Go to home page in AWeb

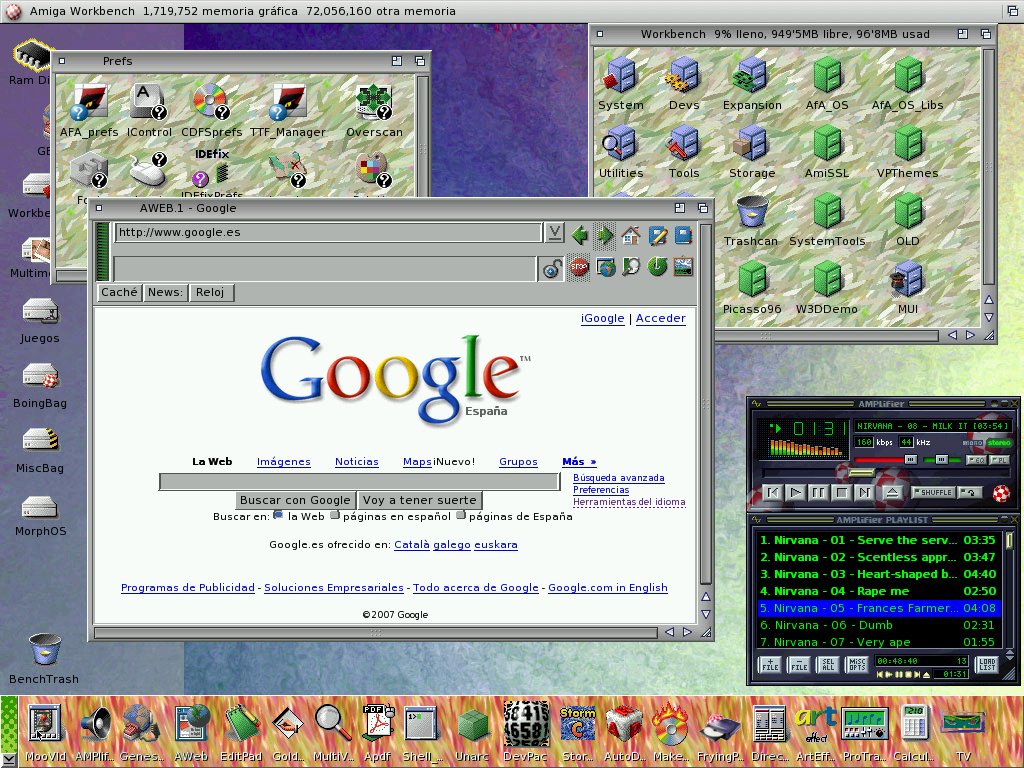[631, 234]
